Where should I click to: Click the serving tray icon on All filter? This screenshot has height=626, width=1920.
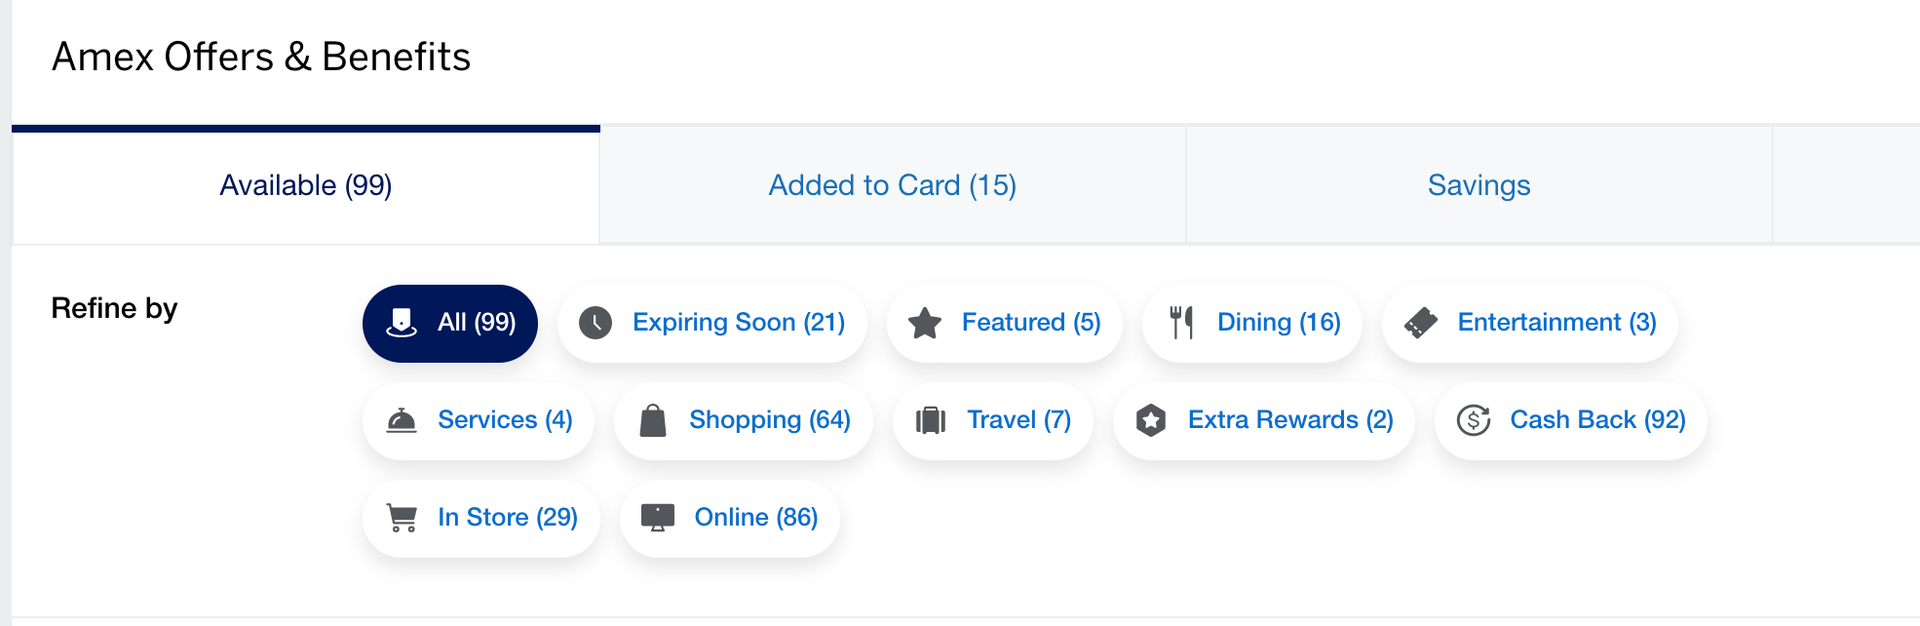(x=401, y=322)
